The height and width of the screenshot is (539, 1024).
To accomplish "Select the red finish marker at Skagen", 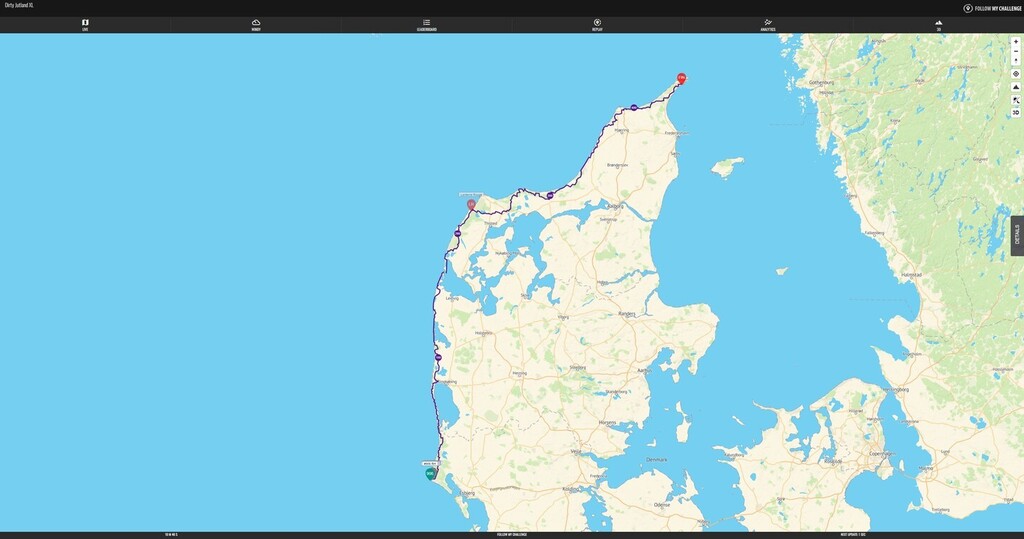I will [681, 78].
